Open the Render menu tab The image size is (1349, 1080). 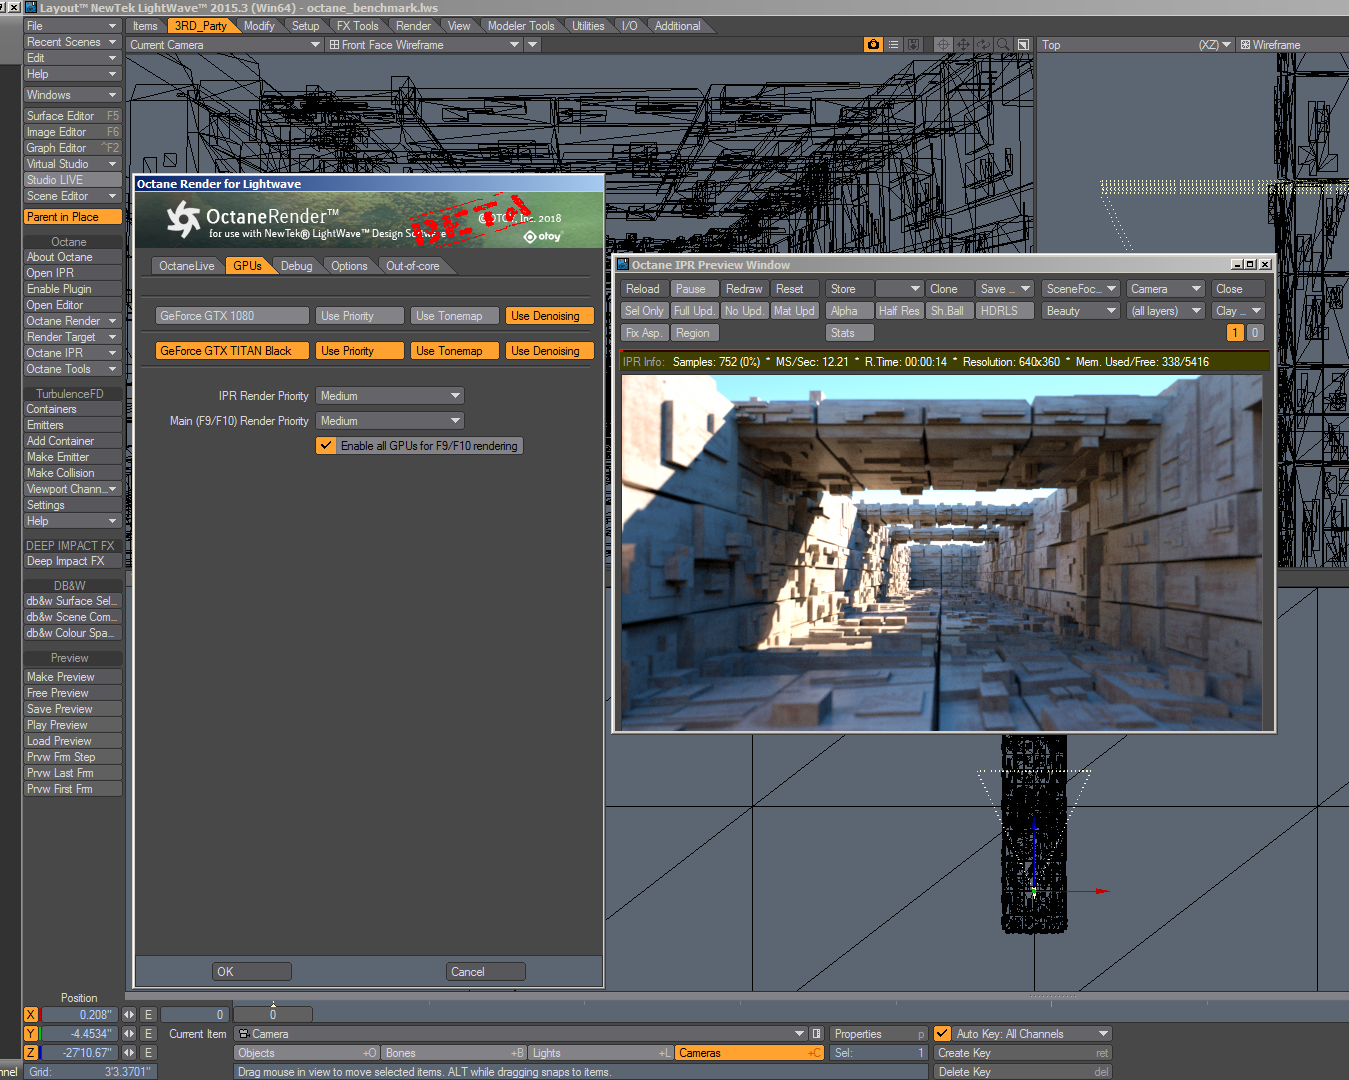(413, 26)
